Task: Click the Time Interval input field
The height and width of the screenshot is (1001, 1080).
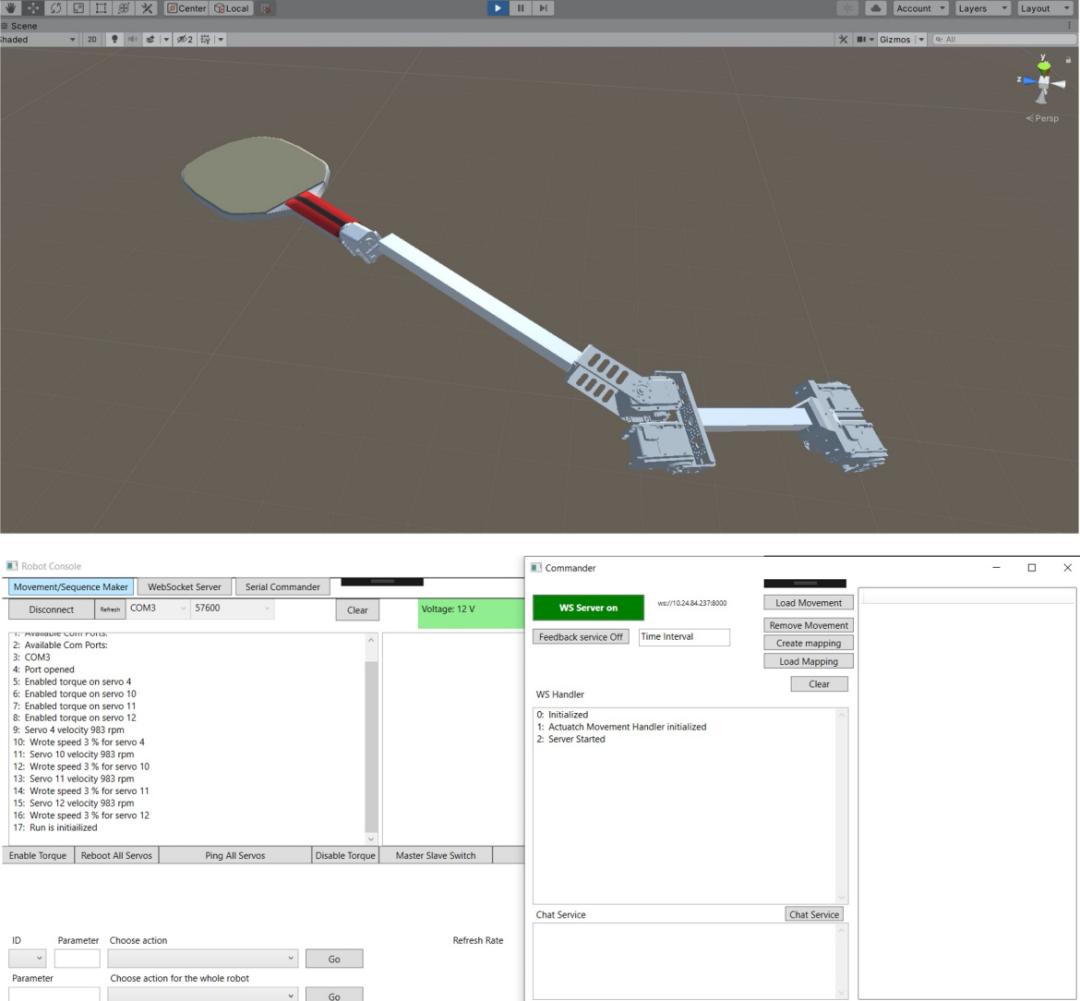Action: (684, 637)
